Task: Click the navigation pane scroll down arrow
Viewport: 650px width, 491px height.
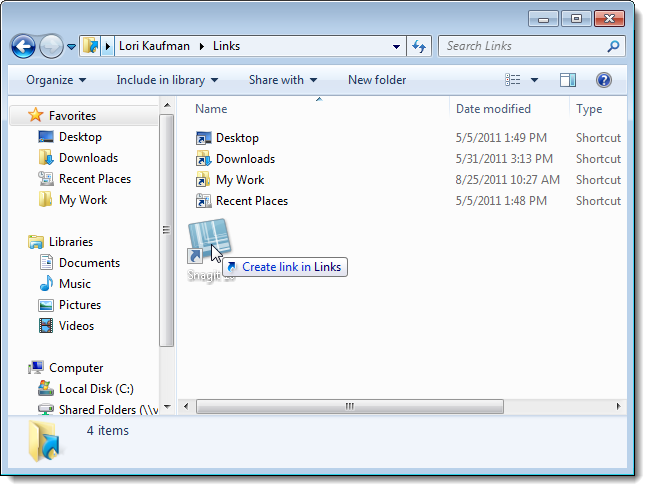Action: [x=167, y=407]
